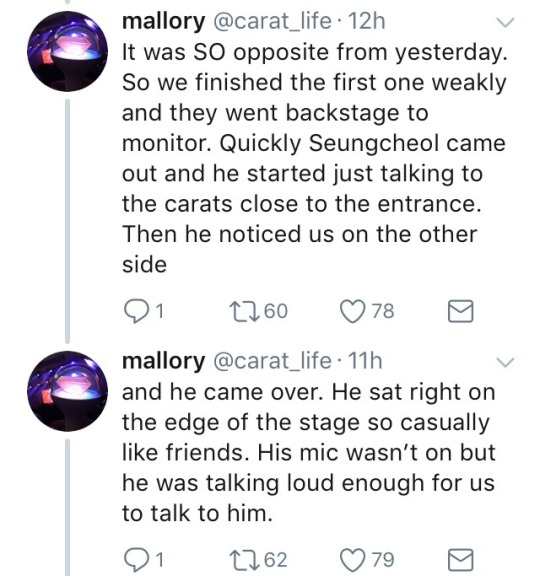
Task: Like the tweet with 79 likes
Action: pyautogui.click(x=352, y=560)
